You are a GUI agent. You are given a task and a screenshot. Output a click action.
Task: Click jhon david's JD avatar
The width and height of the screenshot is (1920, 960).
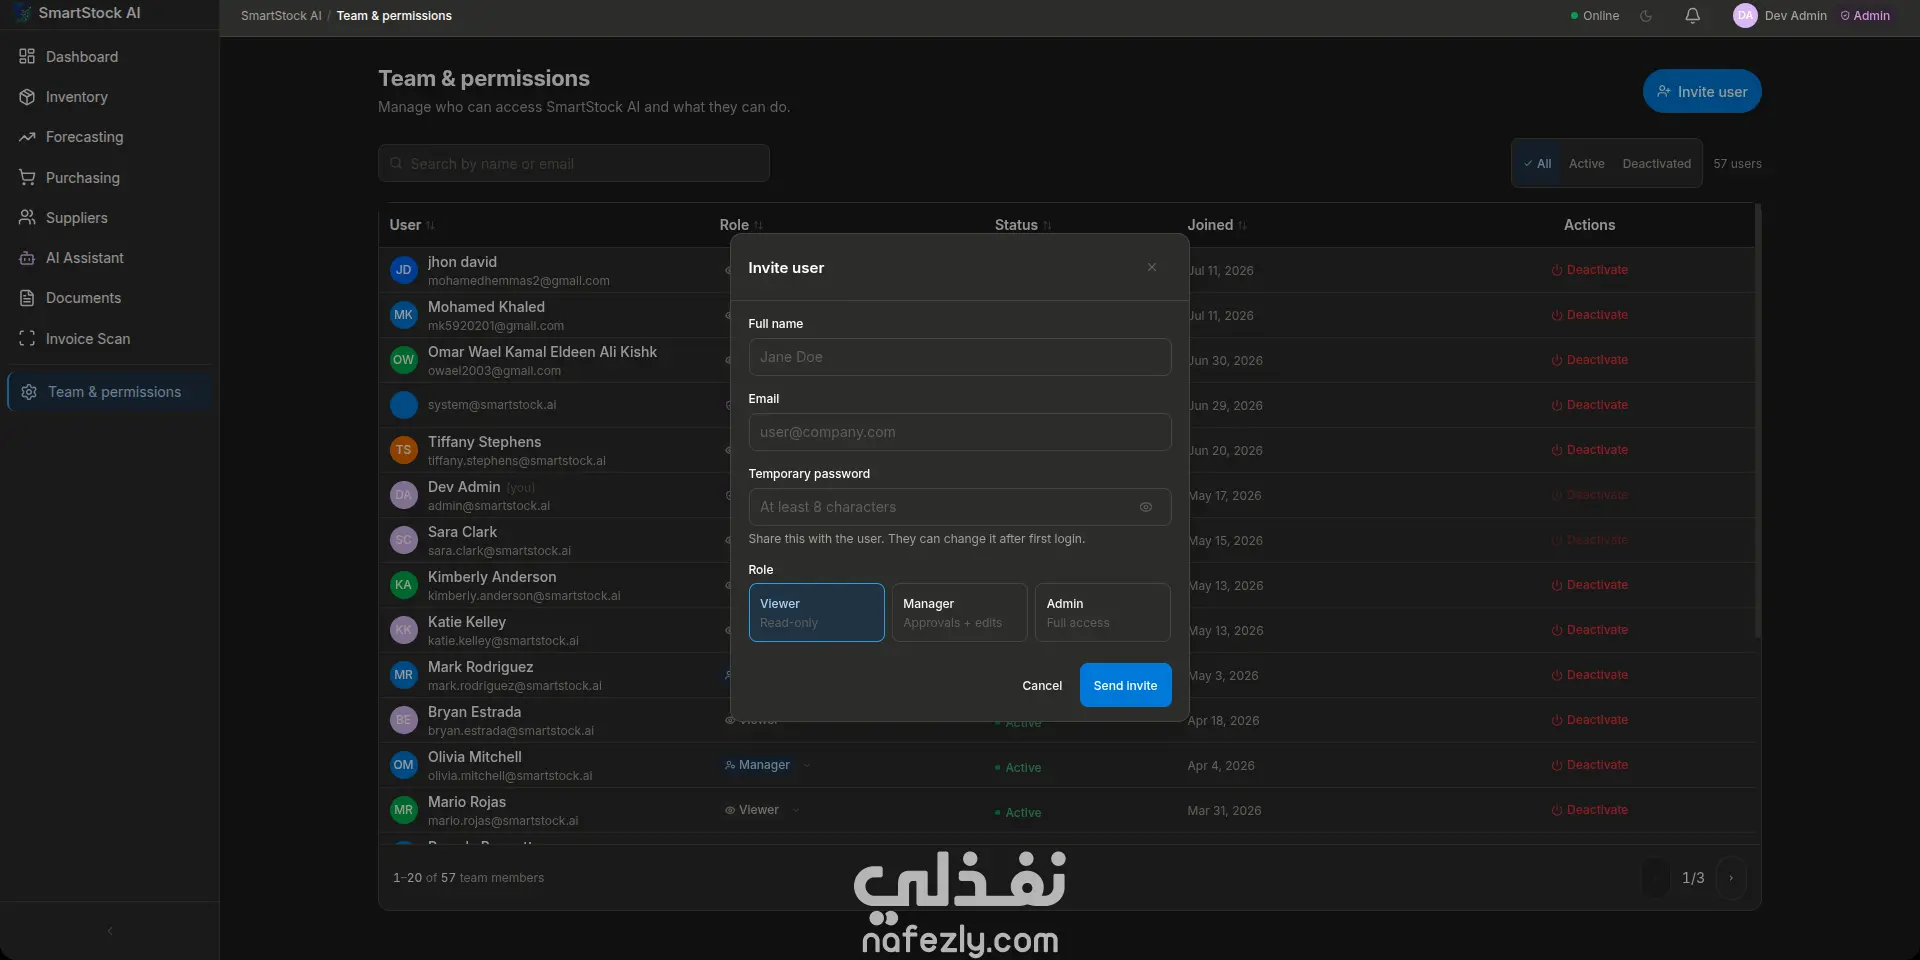point(404,270)
